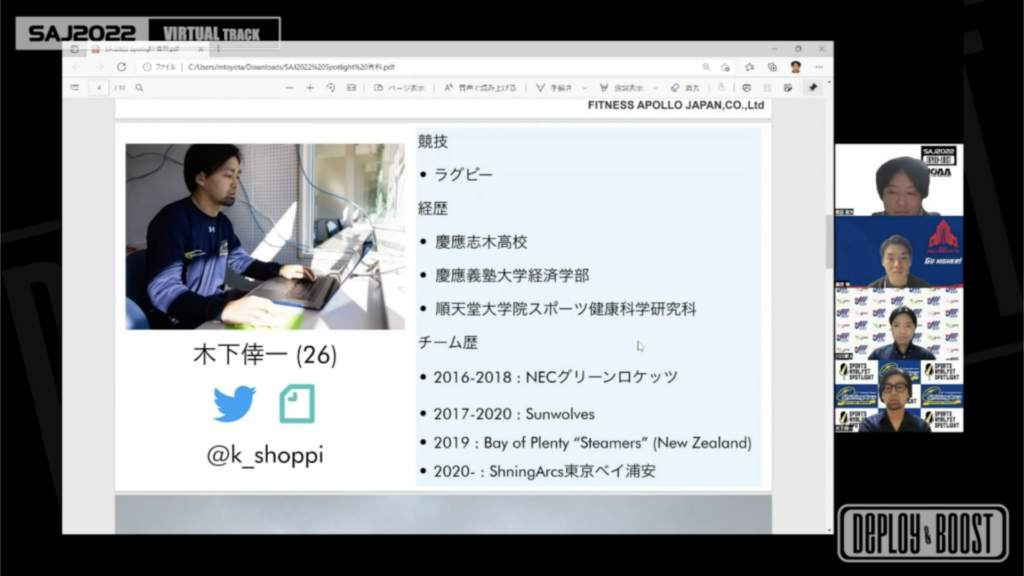Click the @k_shoppi handle text
This screenshot has width=1024, height=576.
[264, 455]
